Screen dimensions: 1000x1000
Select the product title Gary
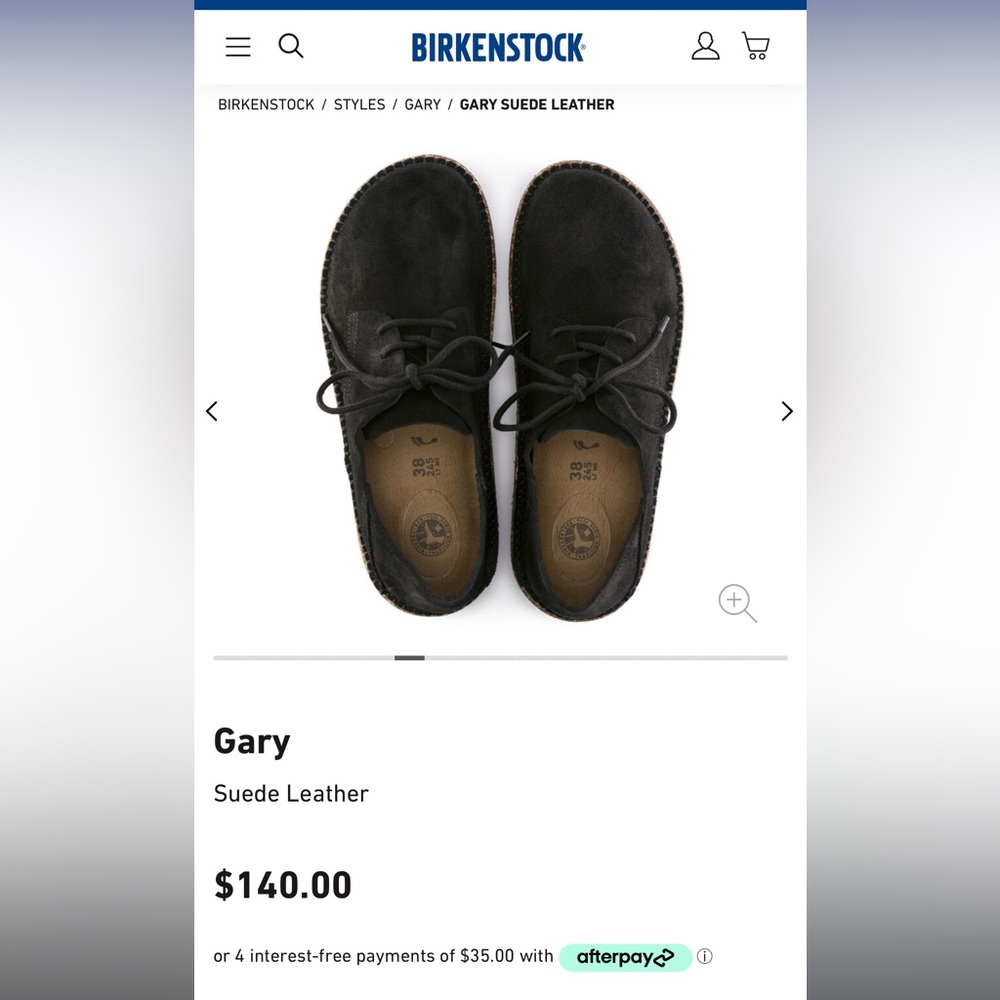point(251,741)
